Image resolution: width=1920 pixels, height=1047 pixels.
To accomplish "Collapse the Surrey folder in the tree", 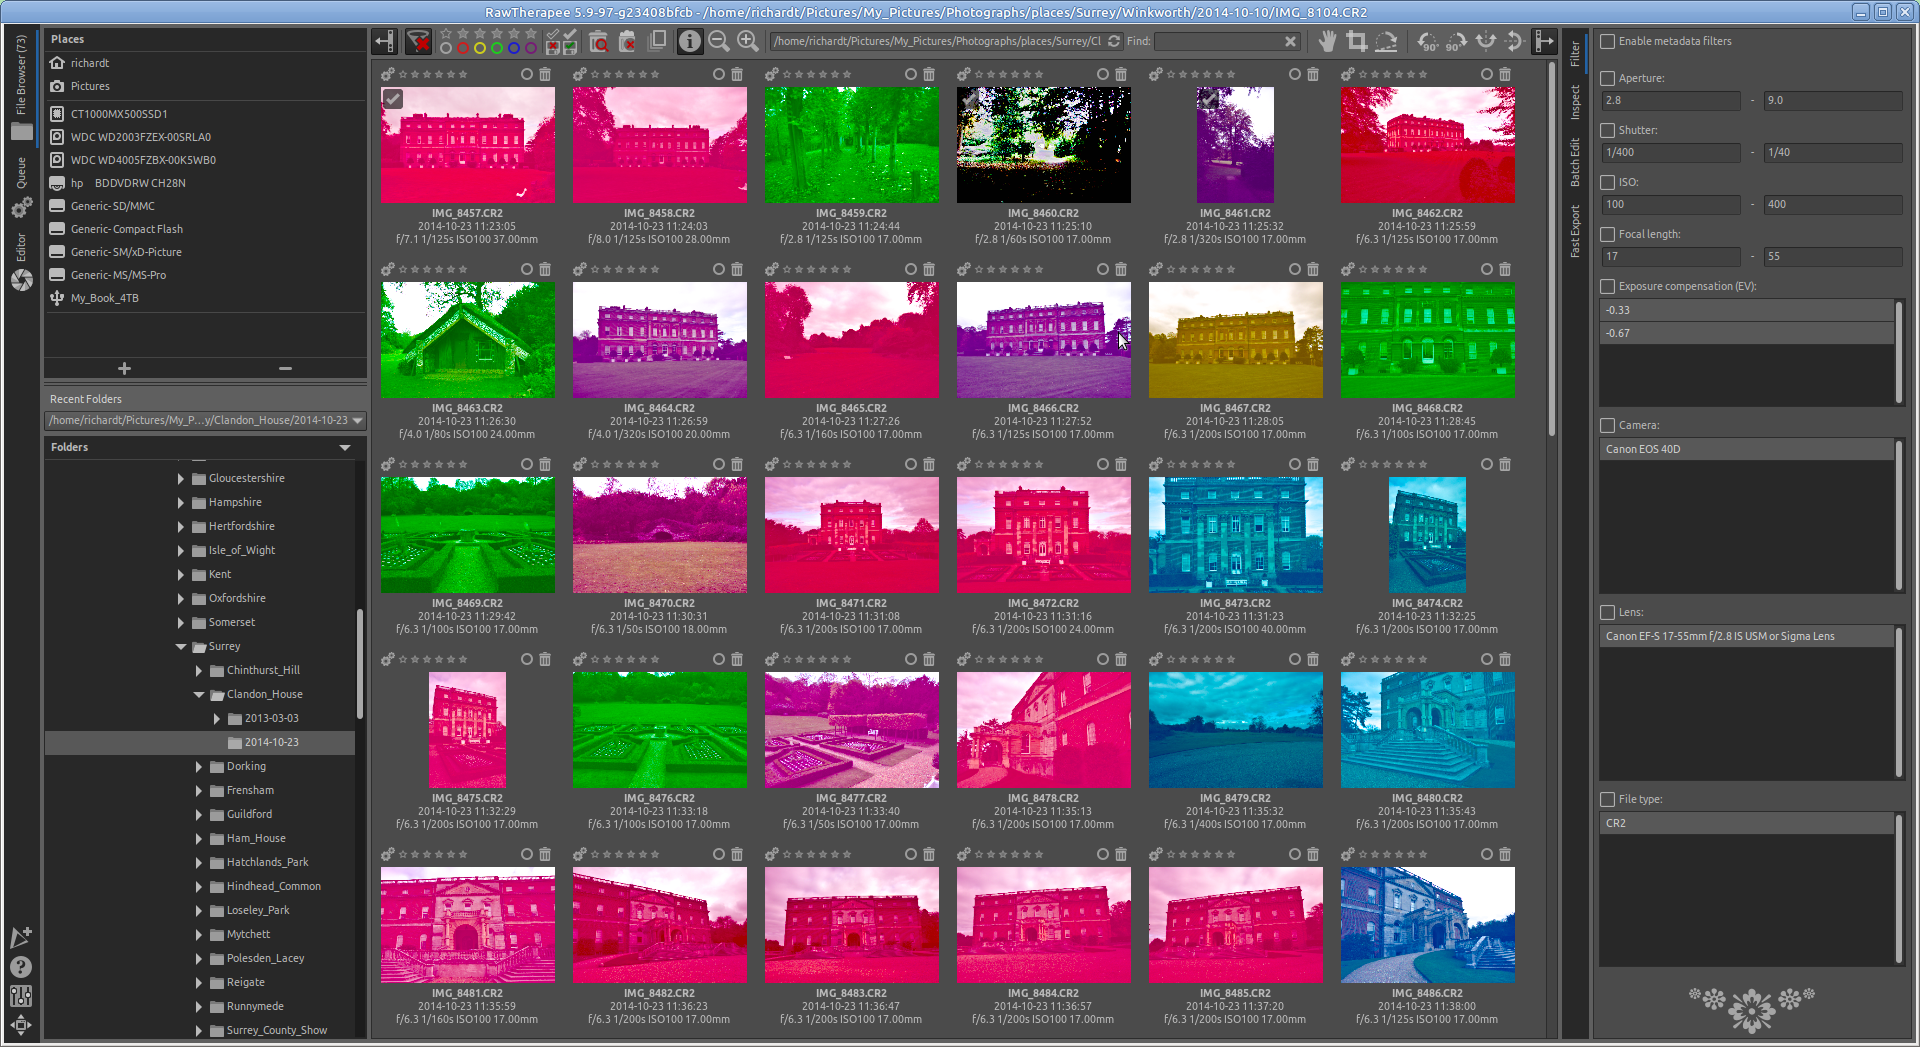I will (x=181, y=646).
